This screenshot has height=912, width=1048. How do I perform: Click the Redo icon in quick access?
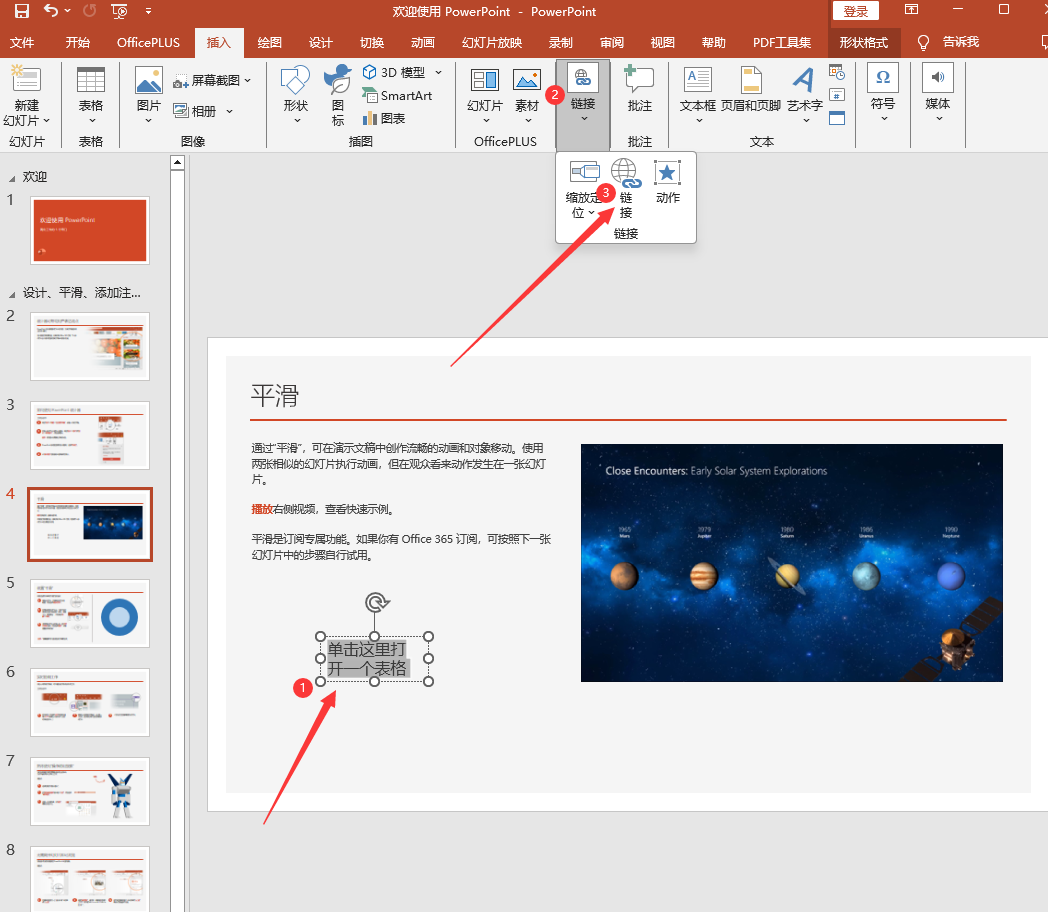[x=90, y=11]
